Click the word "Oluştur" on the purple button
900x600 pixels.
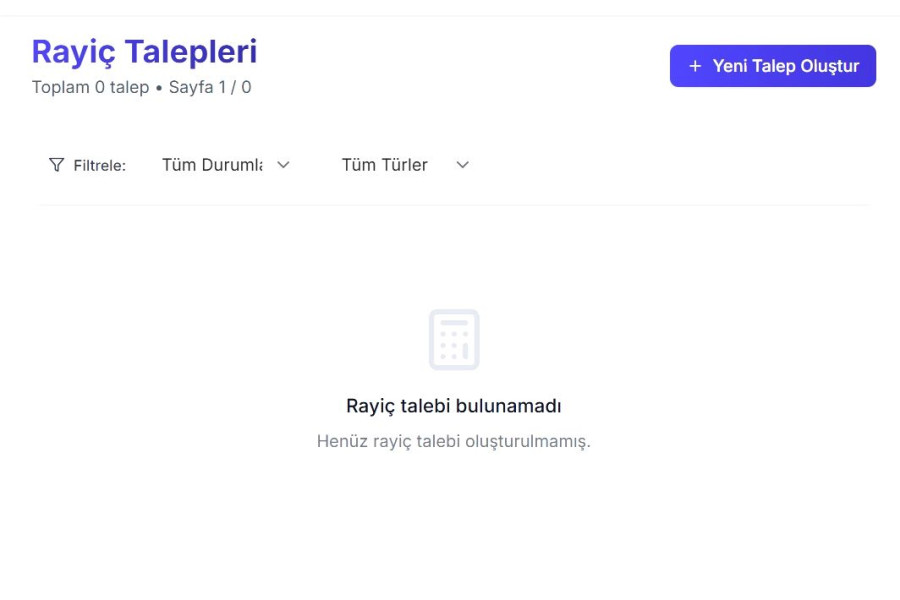click(x=827, y=66)
